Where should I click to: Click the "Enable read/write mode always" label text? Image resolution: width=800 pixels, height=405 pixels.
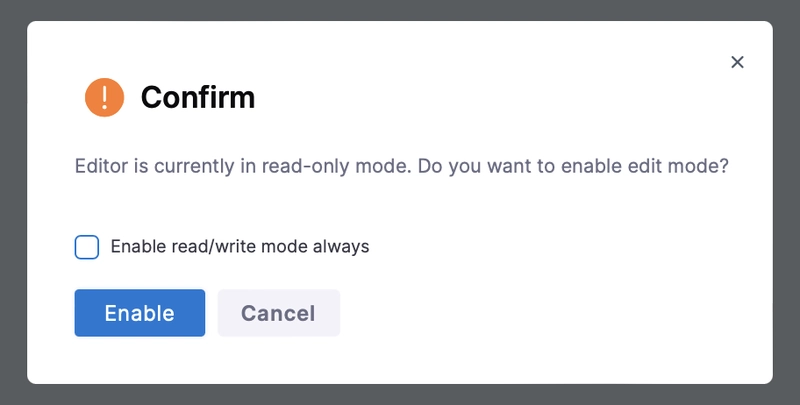240,246
